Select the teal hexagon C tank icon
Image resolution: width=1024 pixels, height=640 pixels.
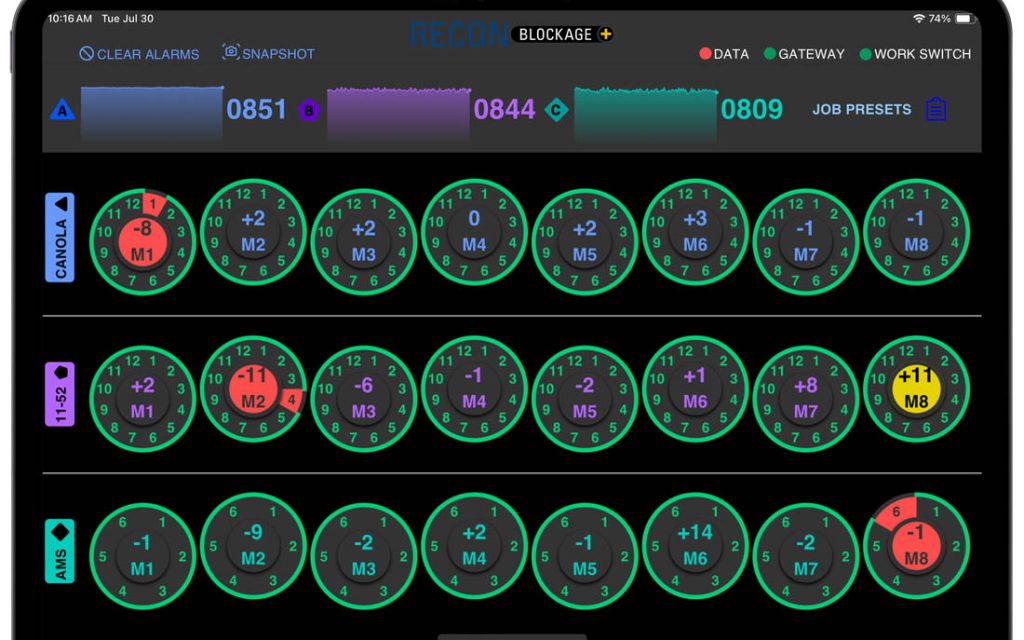[x=556, y=110]
